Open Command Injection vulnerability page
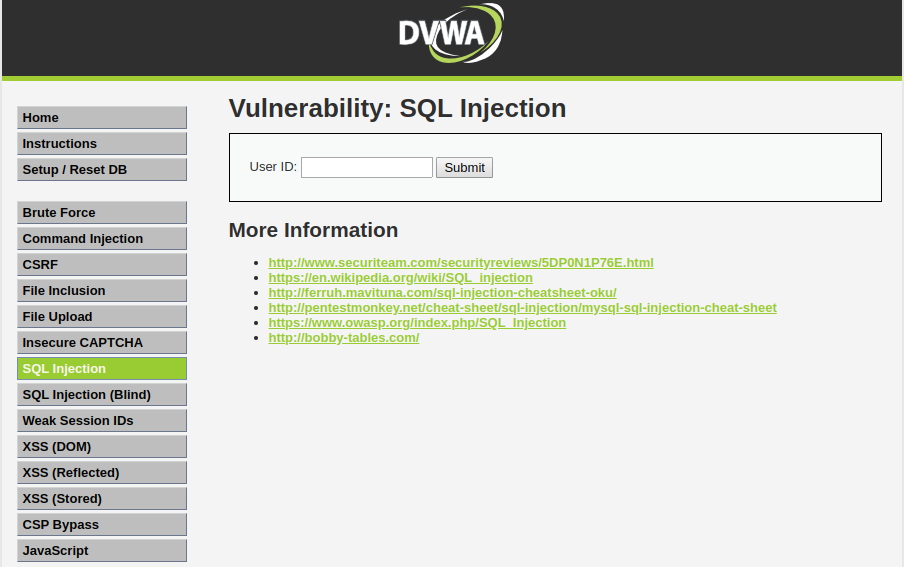The image size is (904, 567). click(x=101, y=239)
